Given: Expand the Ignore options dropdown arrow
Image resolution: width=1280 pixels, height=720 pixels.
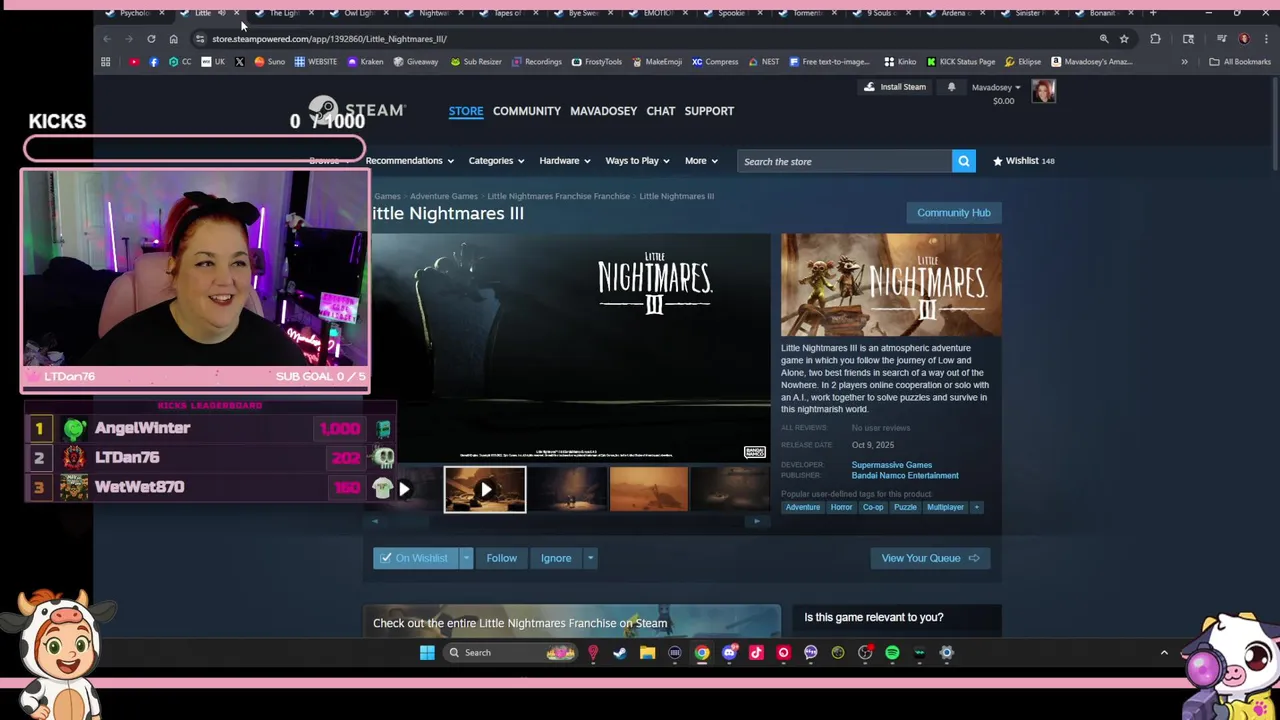Looking at the screenshot, I should (590, 558).
